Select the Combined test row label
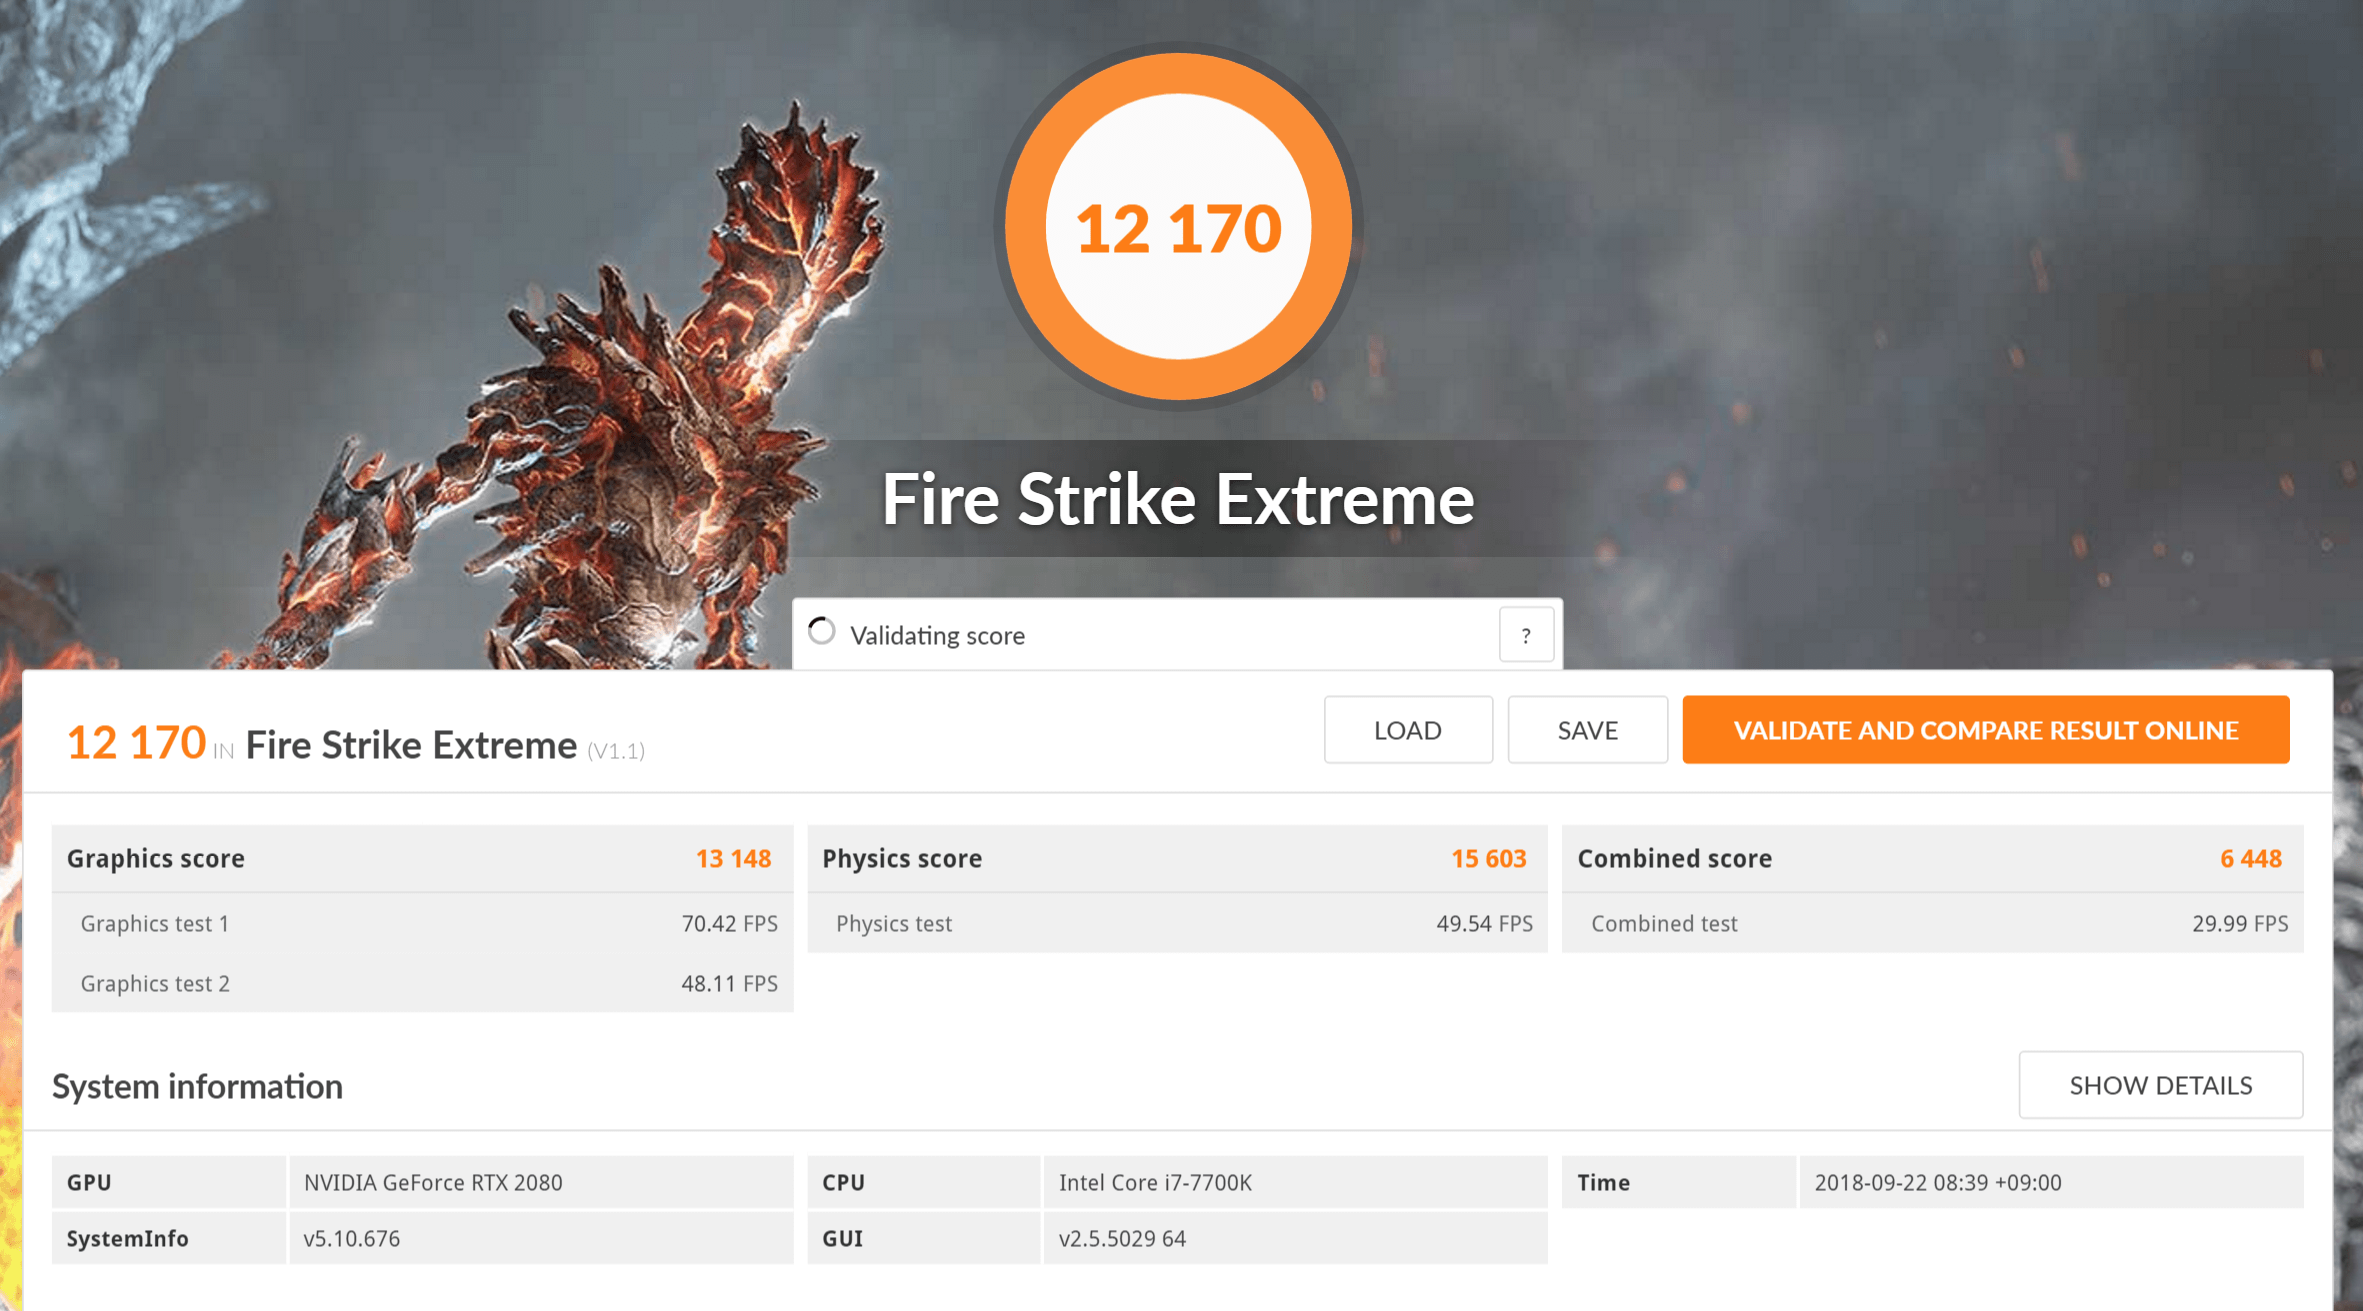This screenshot has width=2363, height=1311. click(1664, 924)
